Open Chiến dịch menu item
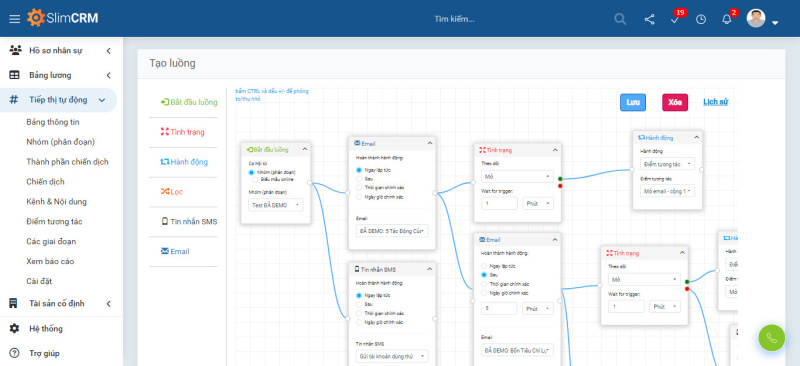The height and width of the screenshot is (366, 800). click(45, 182)
